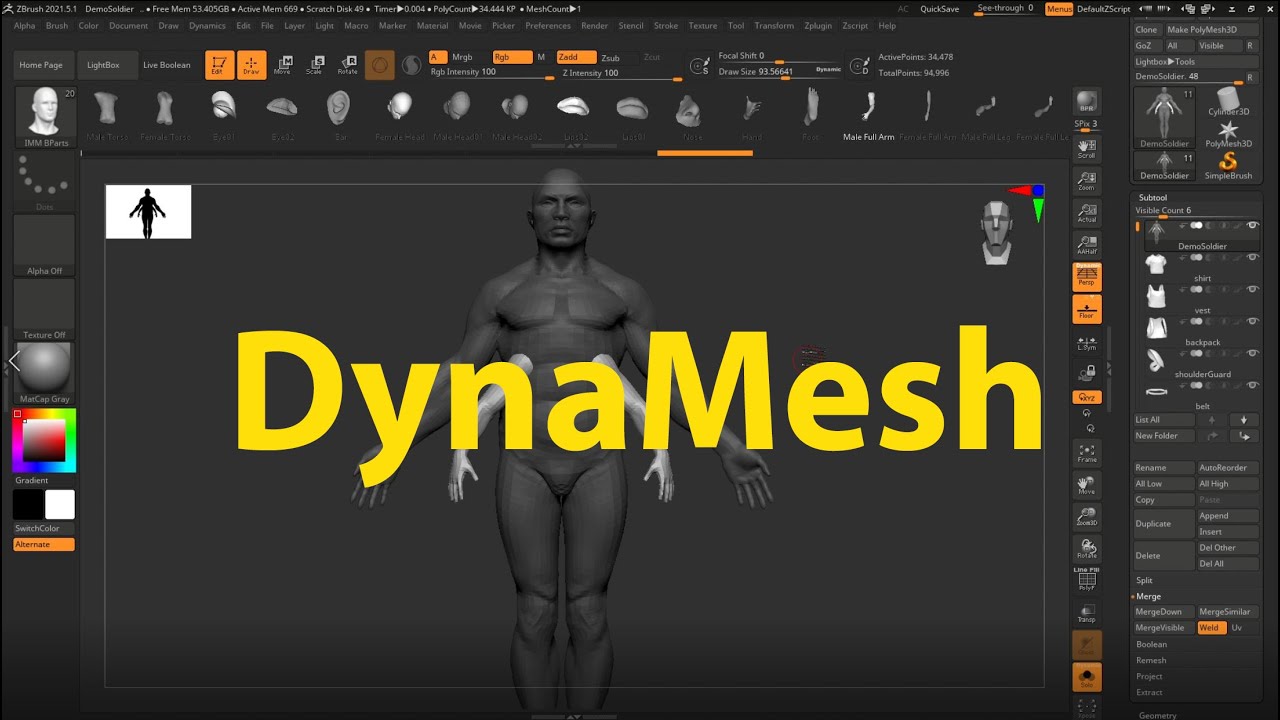Select the PolyMesh3D tool

pyautogui.click(x=1228, y=134)
